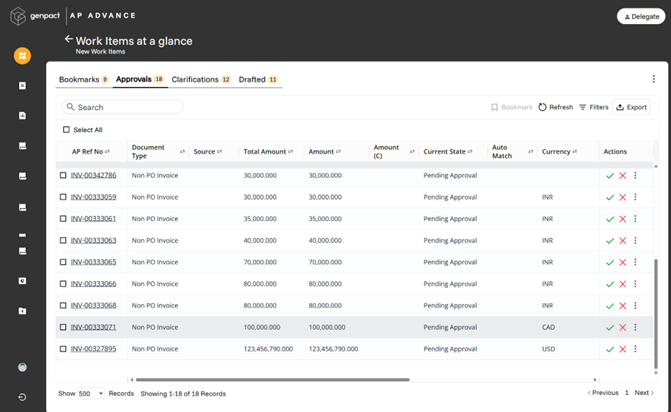This screenshot has height=412, width=671.
Task: Open invoice link INV-00333065
Action: (93, 262)
